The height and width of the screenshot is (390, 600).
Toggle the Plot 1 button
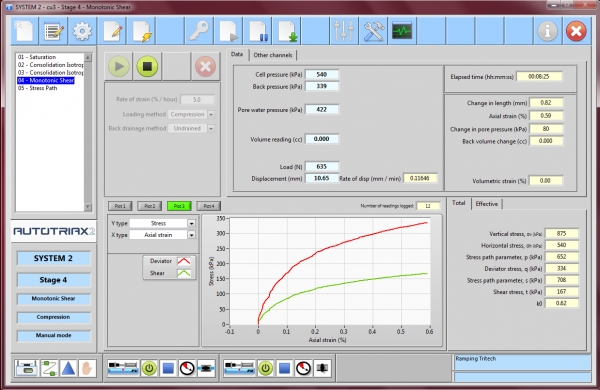pos(120,206)
